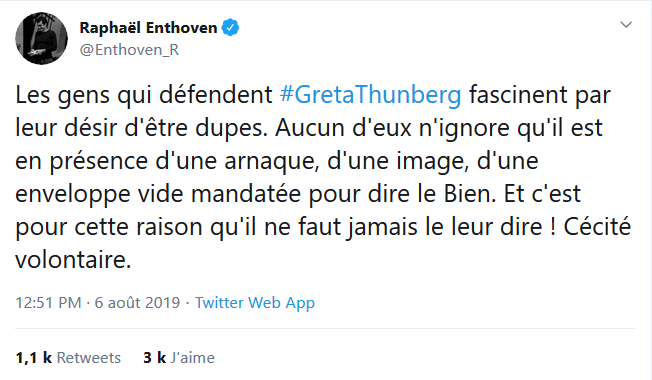Image resolution: width=652 pixels, height=380 pixels.
Task: View the 1,1 k retweets count
Action: pyautogui.click(x=34, y=358)
